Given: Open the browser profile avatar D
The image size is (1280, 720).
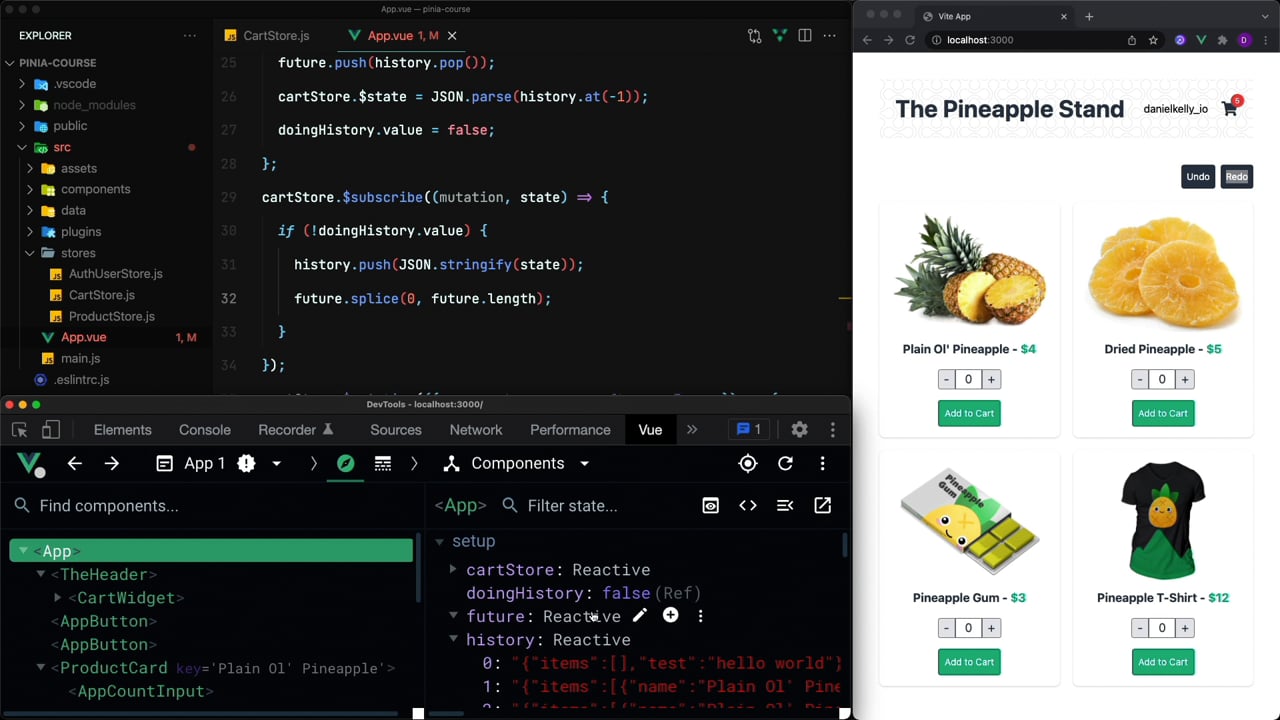Looking at the screenshot, I should tap(1244, 40).
